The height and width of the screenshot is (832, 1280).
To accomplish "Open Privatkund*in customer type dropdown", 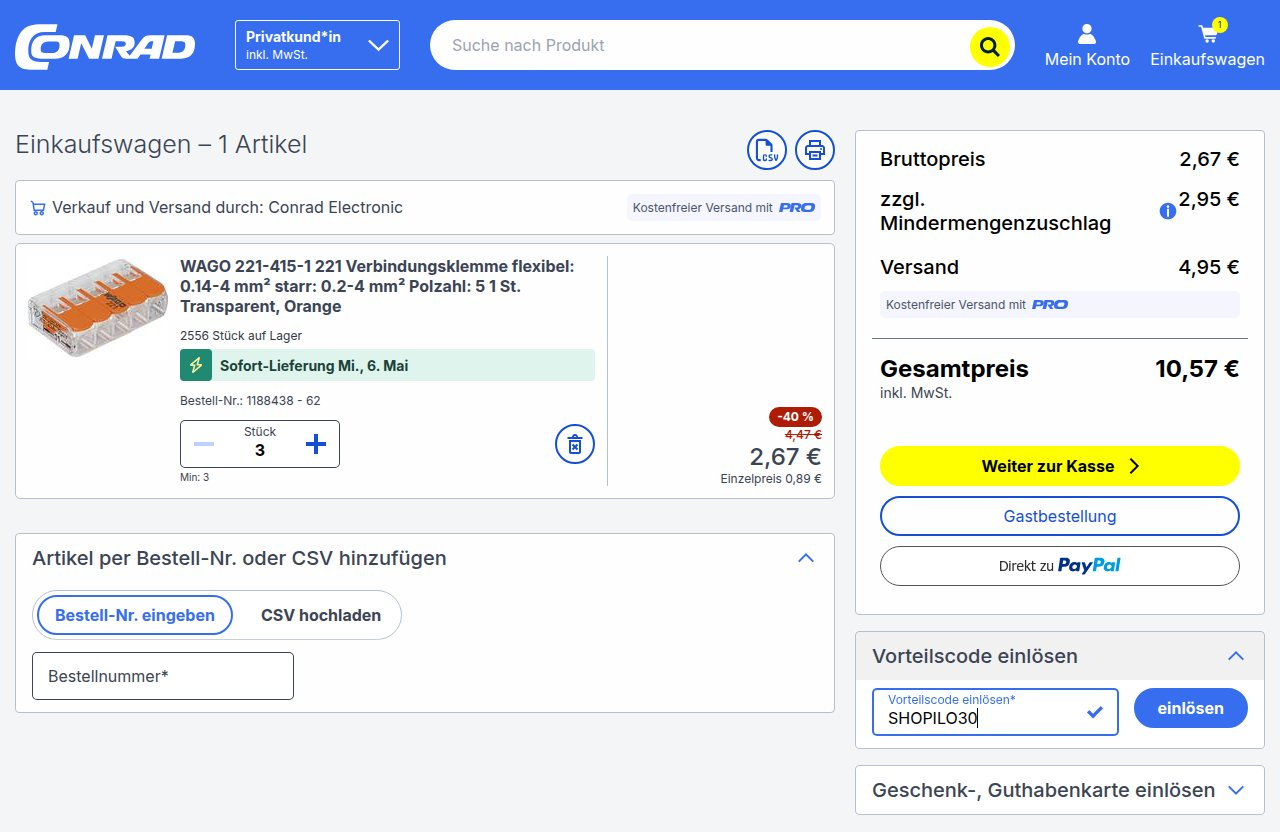I will [x=317, y=45].
